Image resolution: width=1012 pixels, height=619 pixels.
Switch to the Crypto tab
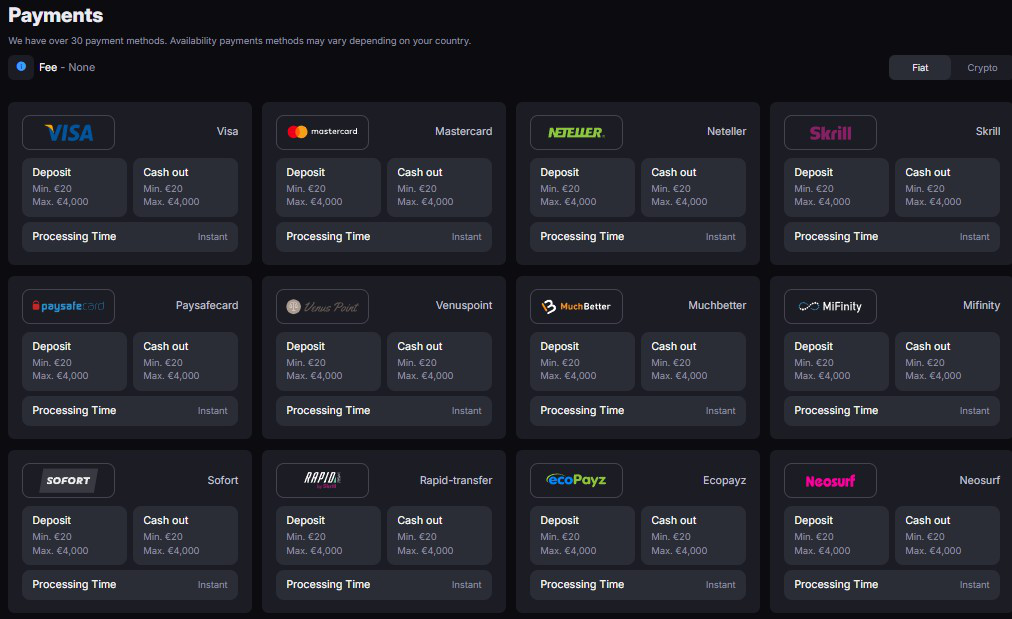pos(981,67)
